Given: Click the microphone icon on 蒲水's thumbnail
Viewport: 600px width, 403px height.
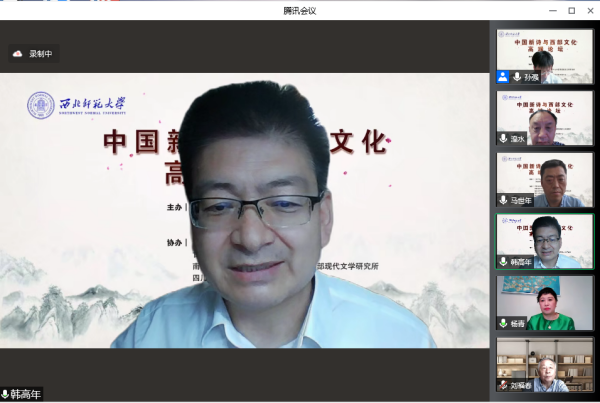Looking at the screenshot, I should 504,138.
